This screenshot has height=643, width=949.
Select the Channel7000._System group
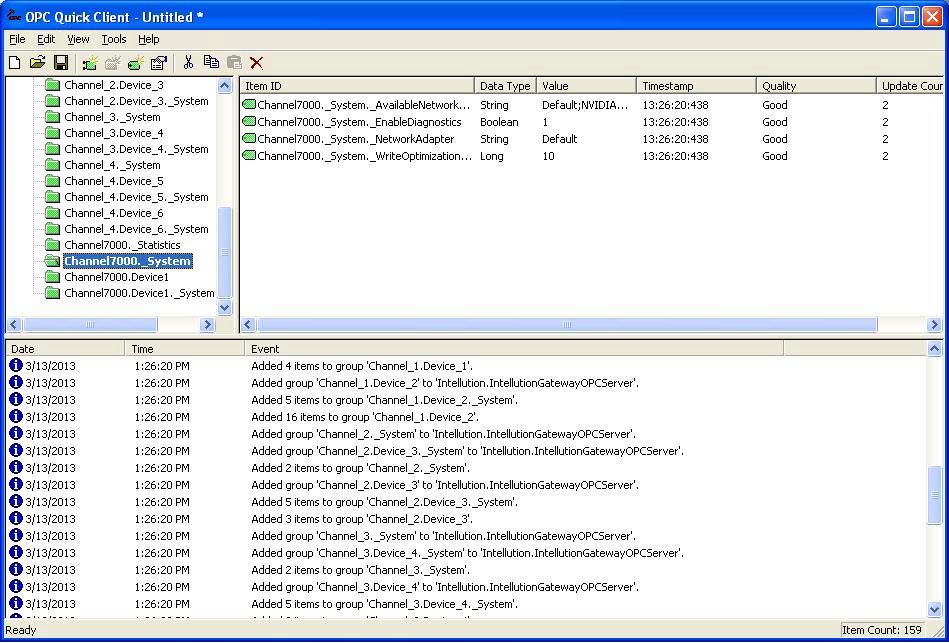coord(126,260)
